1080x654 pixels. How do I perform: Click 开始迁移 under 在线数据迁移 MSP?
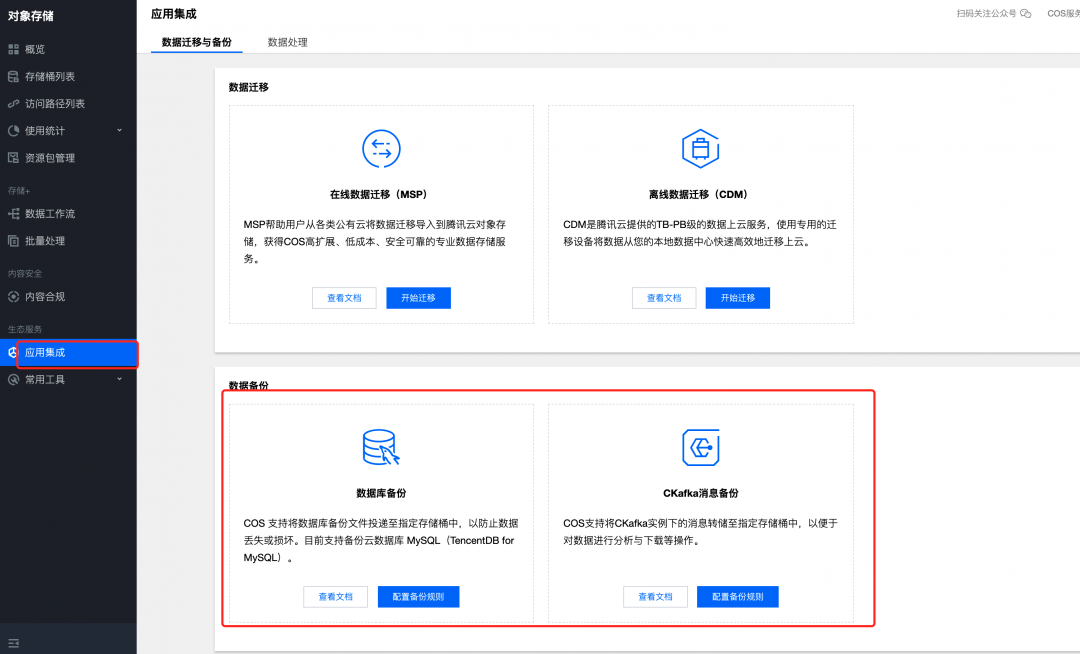[418, 298]
